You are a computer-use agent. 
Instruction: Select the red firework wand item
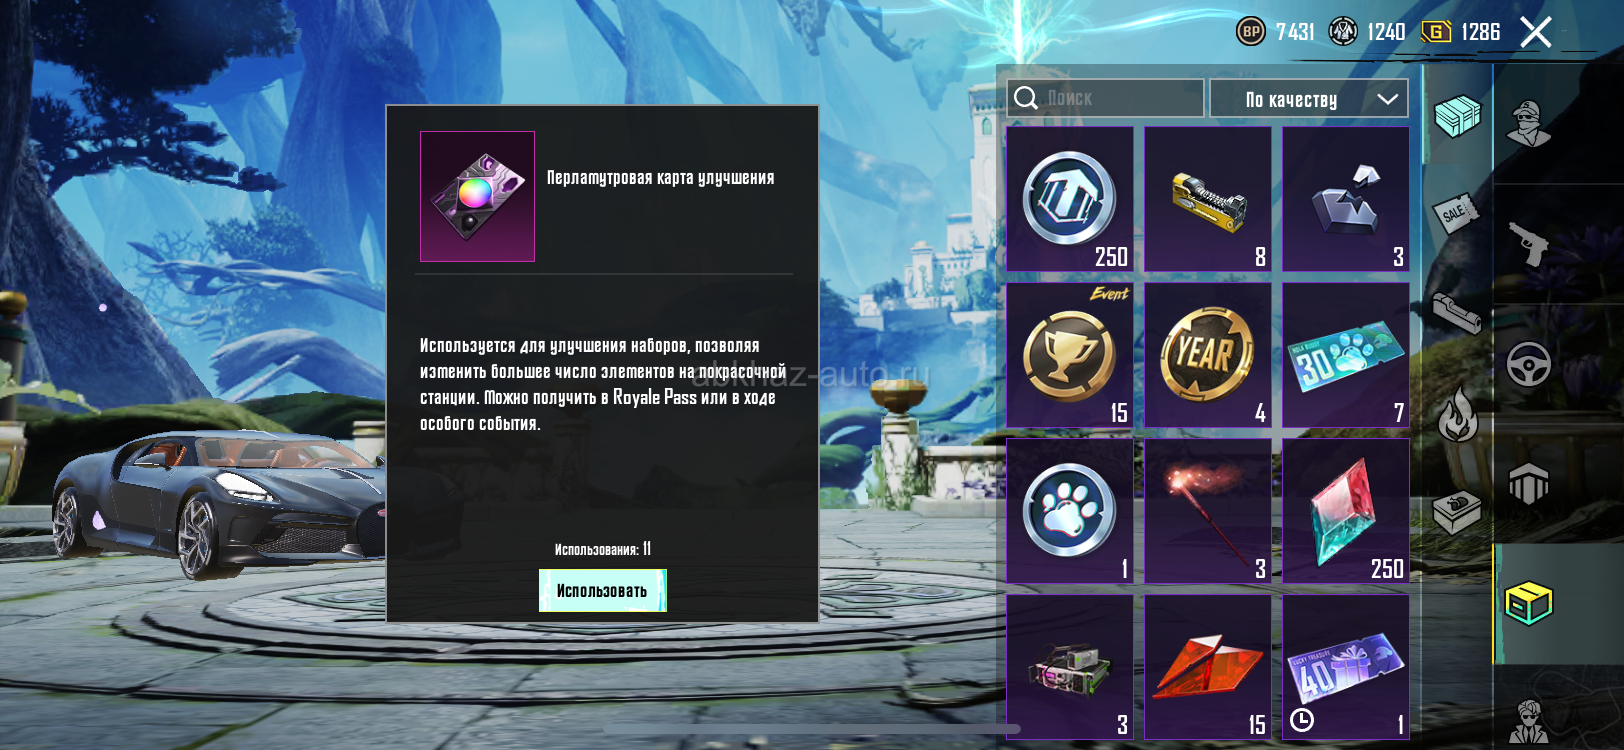pyautogui.click(x=1208, y=511)
